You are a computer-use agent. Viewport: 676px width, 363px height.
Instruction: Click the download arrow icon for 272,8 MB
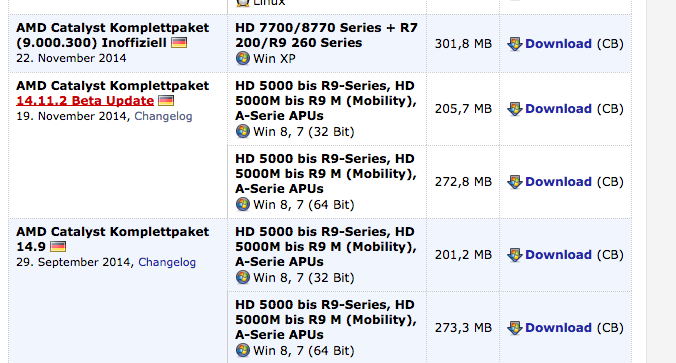pyautogui.click(x=515, y=182)
